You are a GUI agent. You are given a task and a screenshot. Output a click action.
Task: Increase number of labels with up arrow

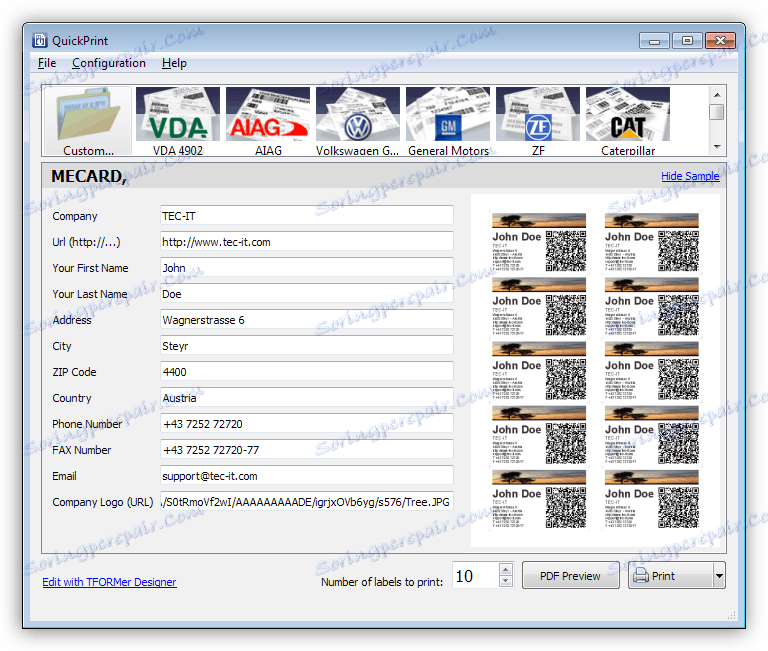pos(506,570)
